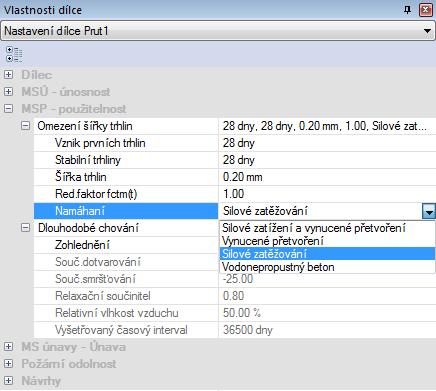Collapse Omezení šířky trhlin group

25,126
